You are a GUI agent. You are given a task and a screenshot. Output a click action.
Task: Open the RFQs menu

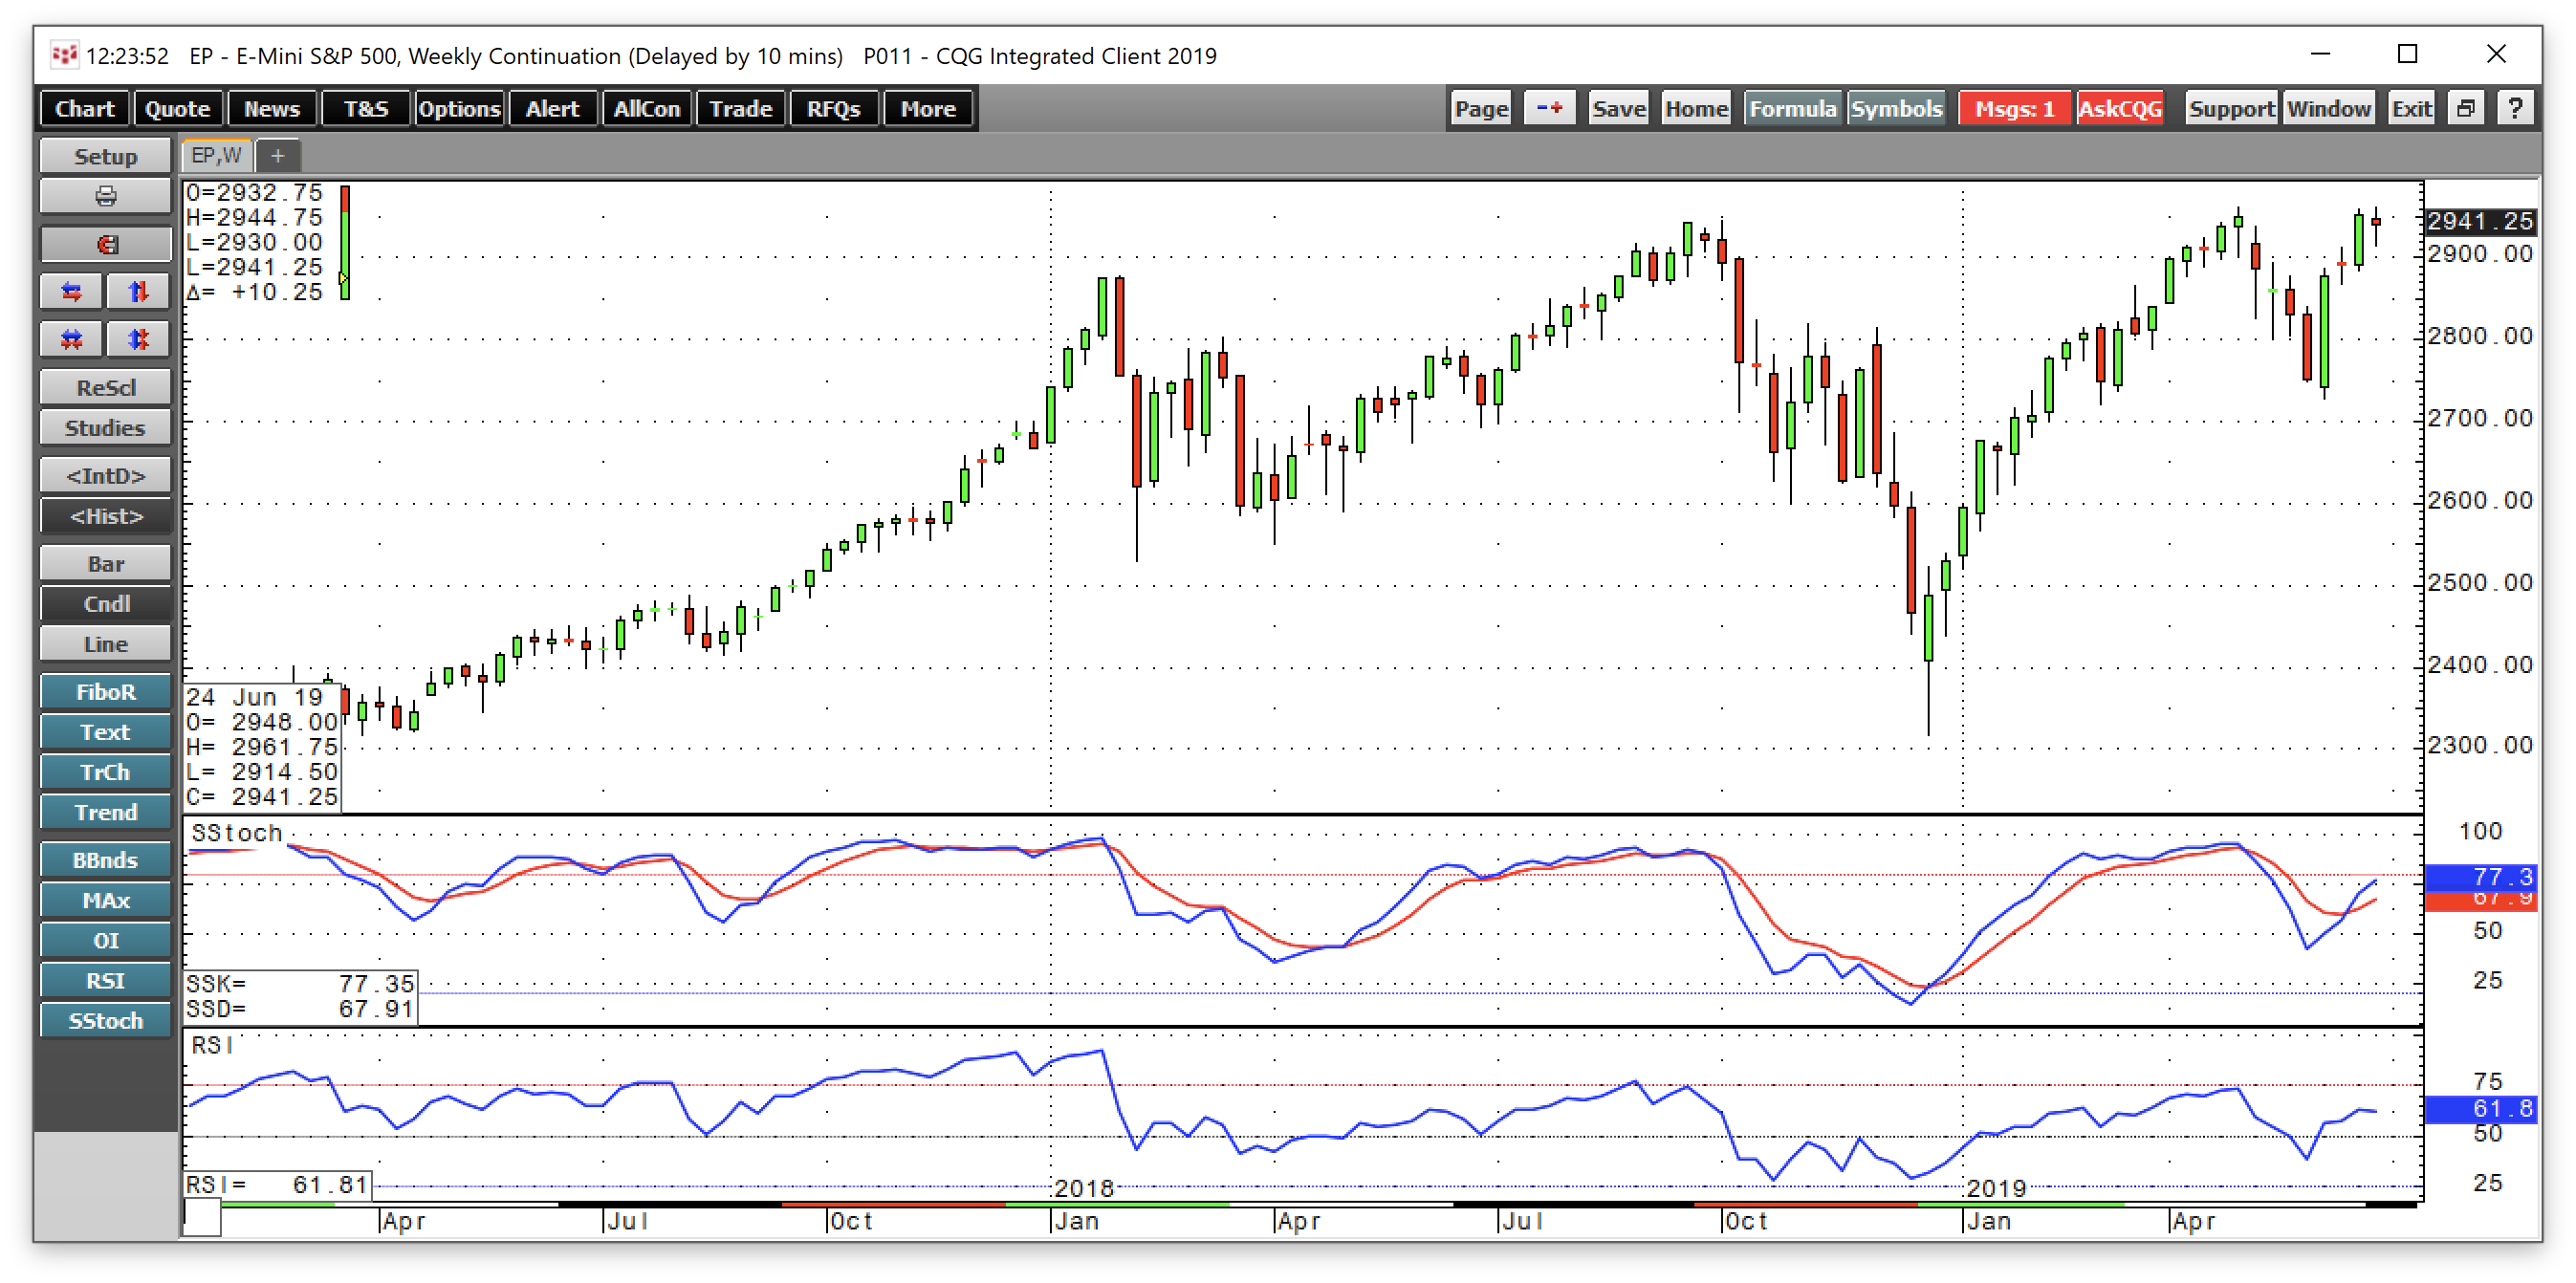pyautogui.click(x=834, y=109)
